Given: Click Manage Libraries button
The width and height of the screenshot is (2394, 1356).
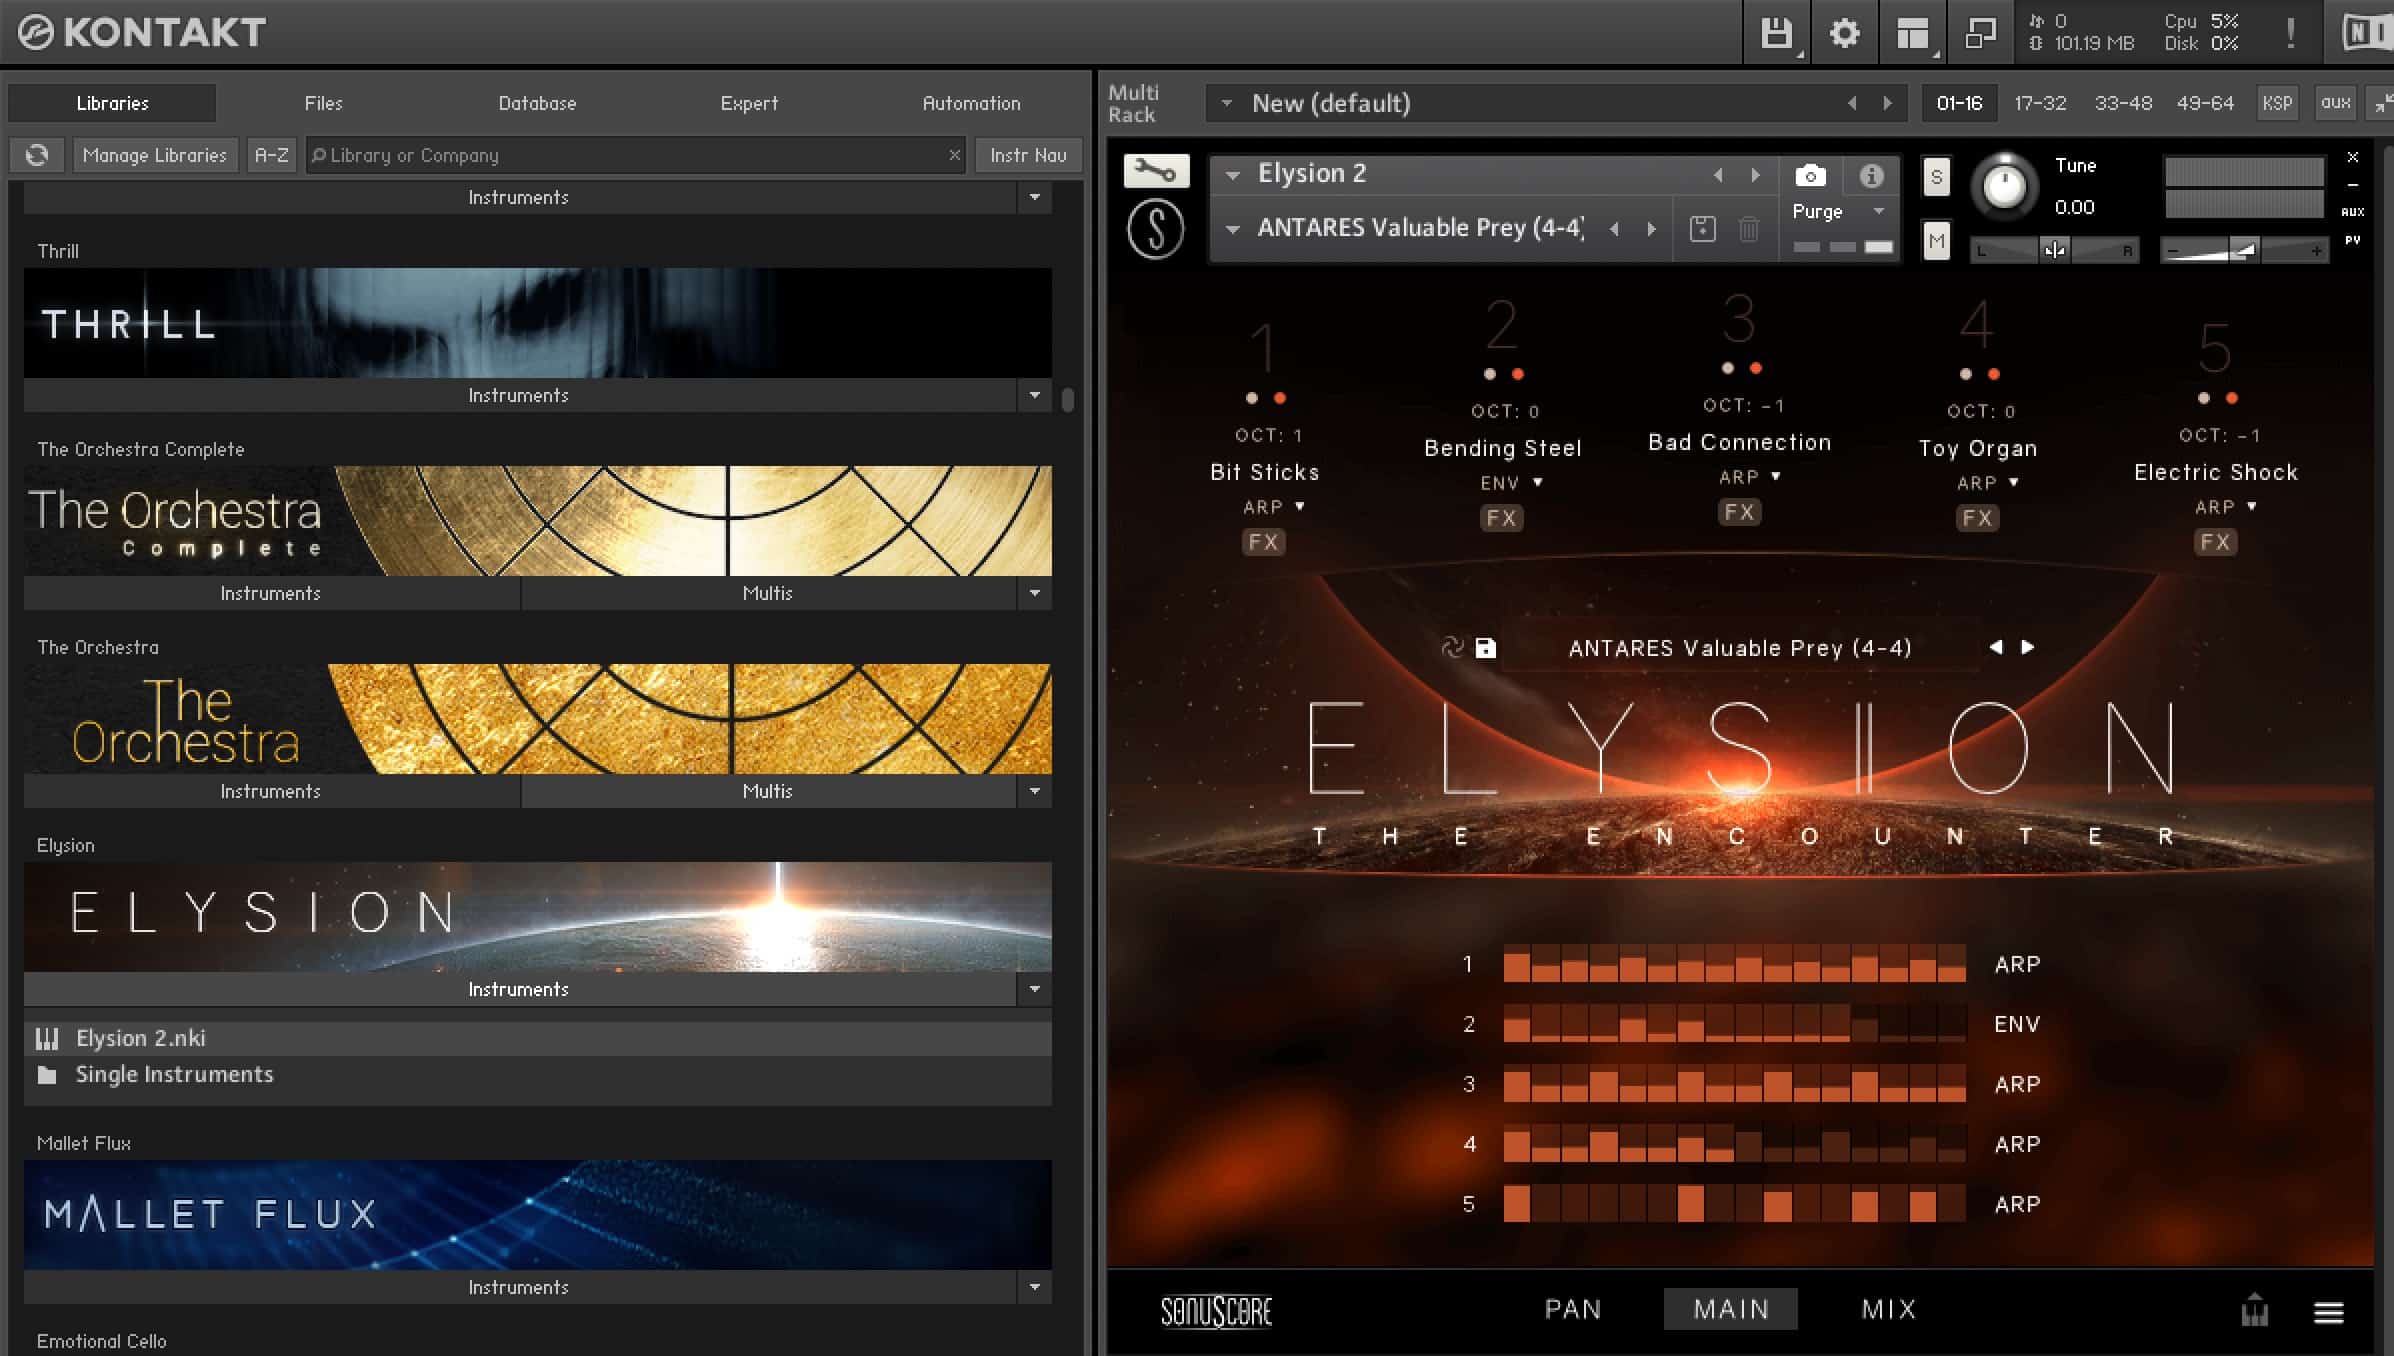Looking at the screenshot, I should click(155, 155).
